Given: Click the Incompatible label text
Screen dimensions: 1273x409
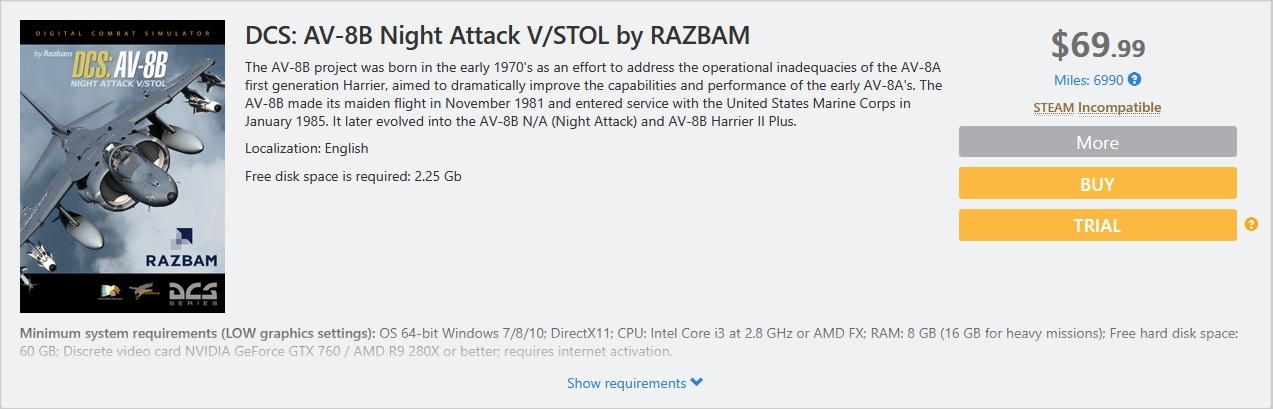Looking at the screenshot, I should pyautogui.click(x=1119, y=107).
